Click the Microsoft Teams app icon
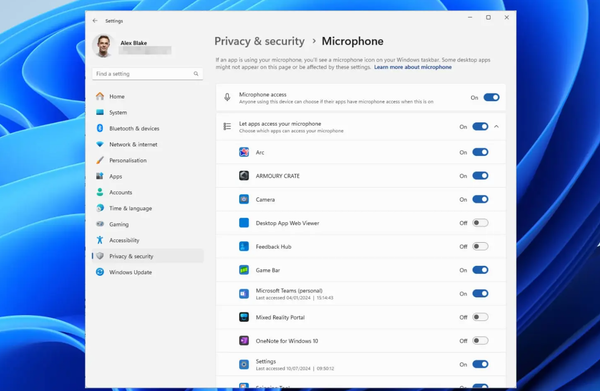This screenshot has width=600, height=391. (244, 293)
